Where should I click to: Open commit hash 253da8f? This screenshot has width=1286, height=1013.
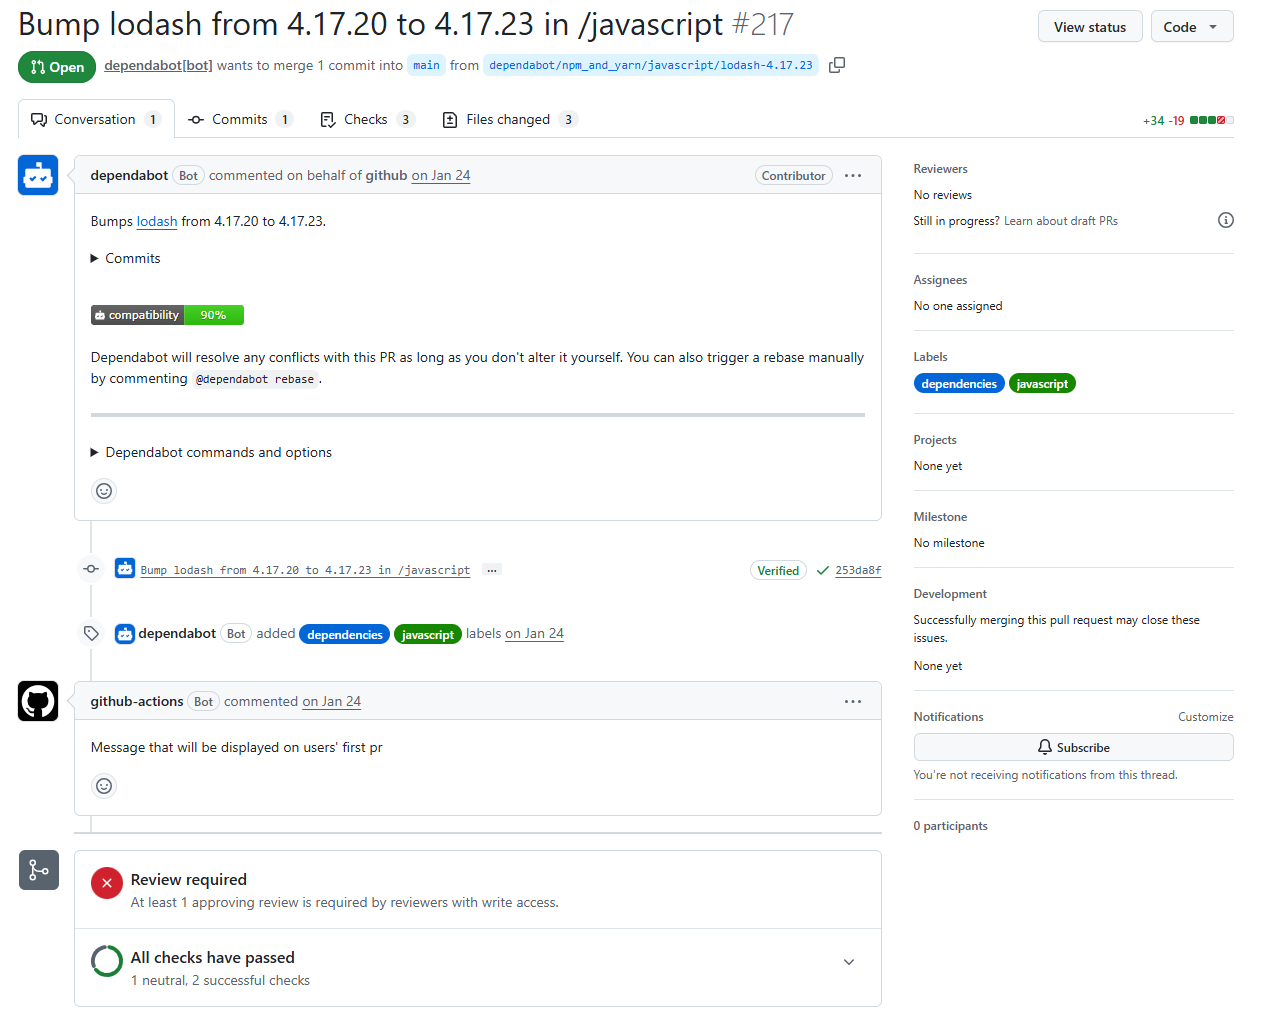(x=858, y=570)
